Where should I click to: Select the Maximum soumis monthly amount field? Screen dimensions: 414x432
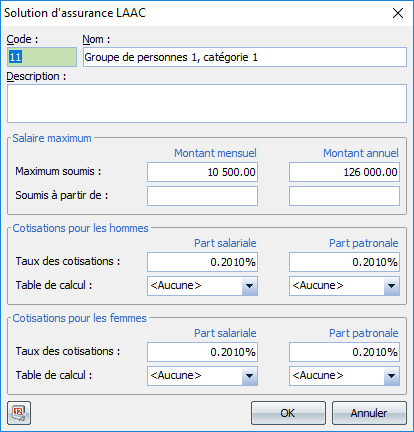(x=202, y=172)
